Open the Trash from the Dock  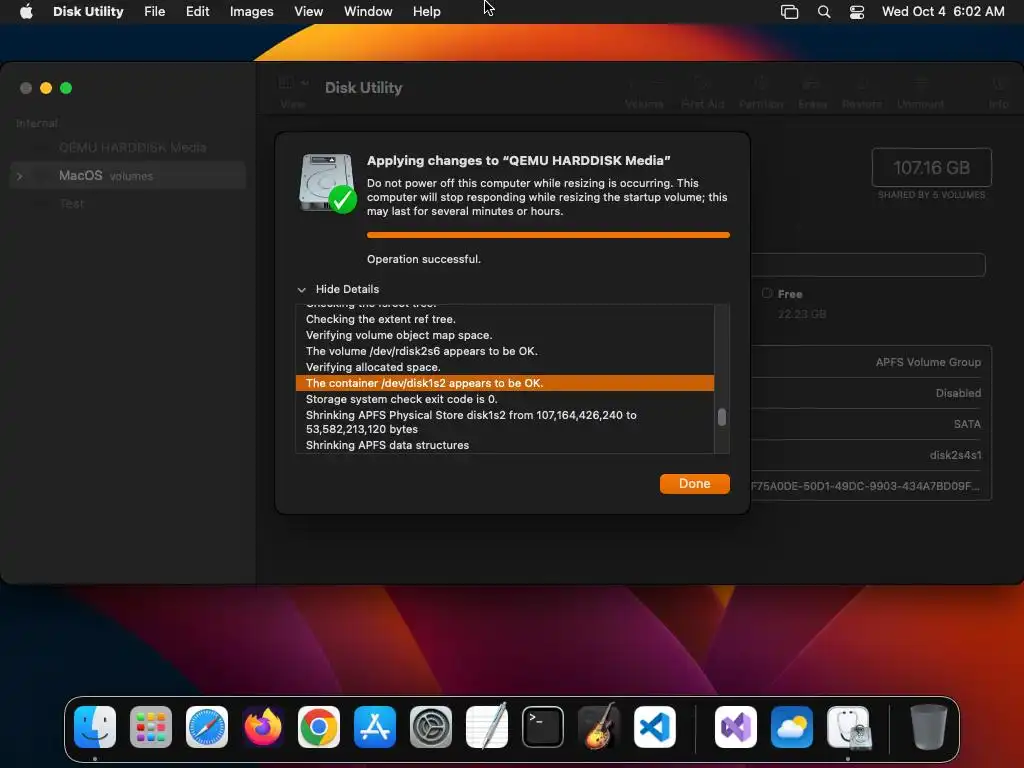click(x=928, y=727)
